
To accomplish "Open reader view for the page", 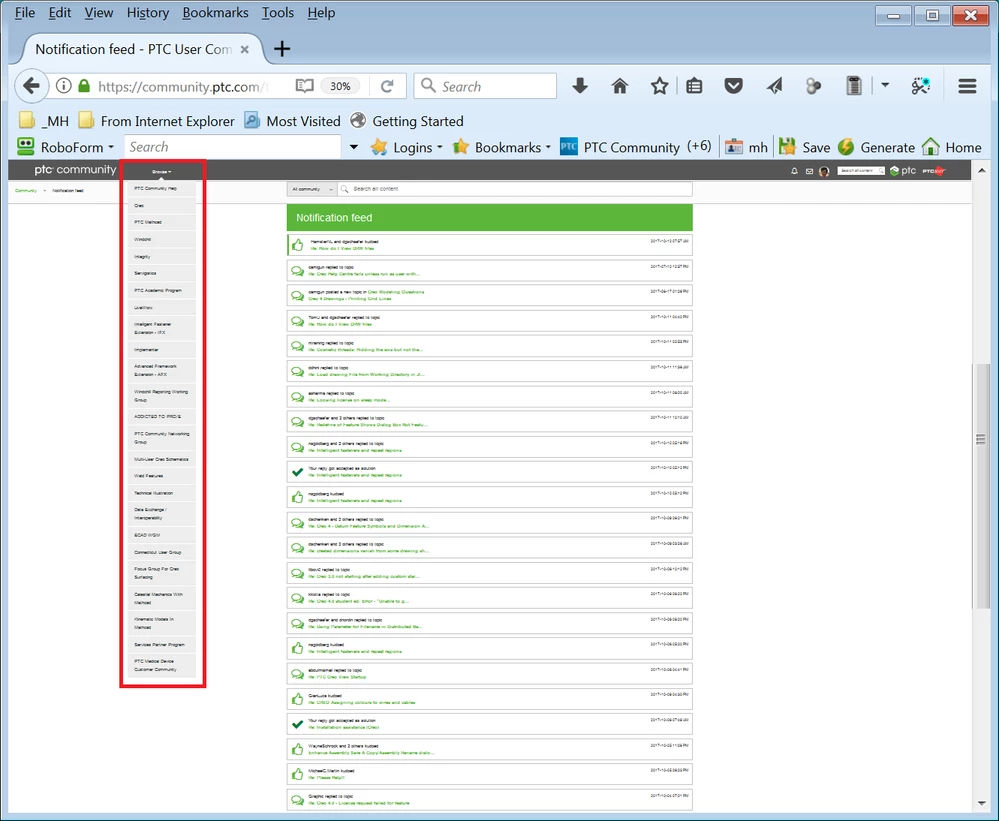I will [x=305, y=86].
